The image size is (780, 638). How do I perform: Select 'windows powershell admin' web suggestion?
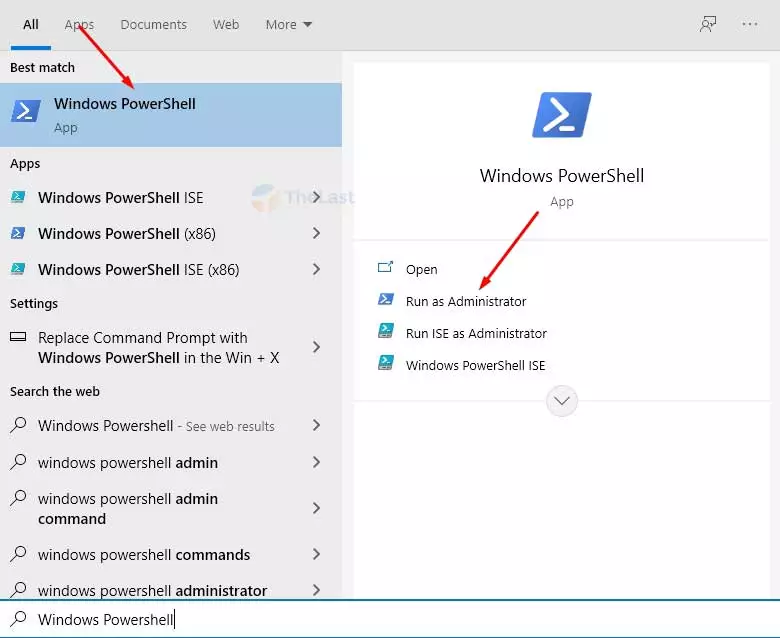coord(171,462)
